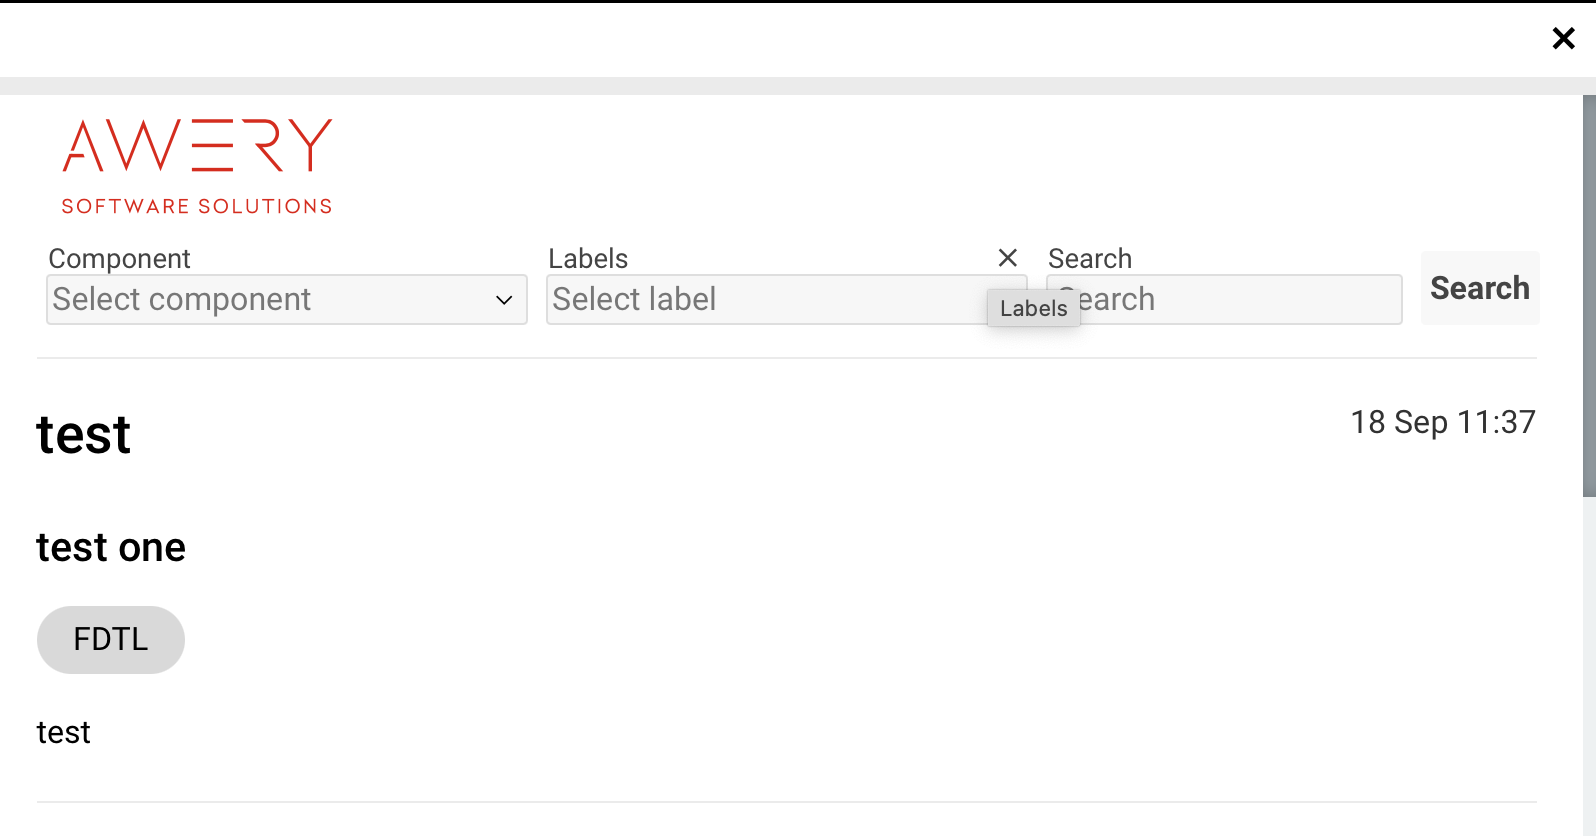Click the "test" description text below FDTL

point(64,733)
